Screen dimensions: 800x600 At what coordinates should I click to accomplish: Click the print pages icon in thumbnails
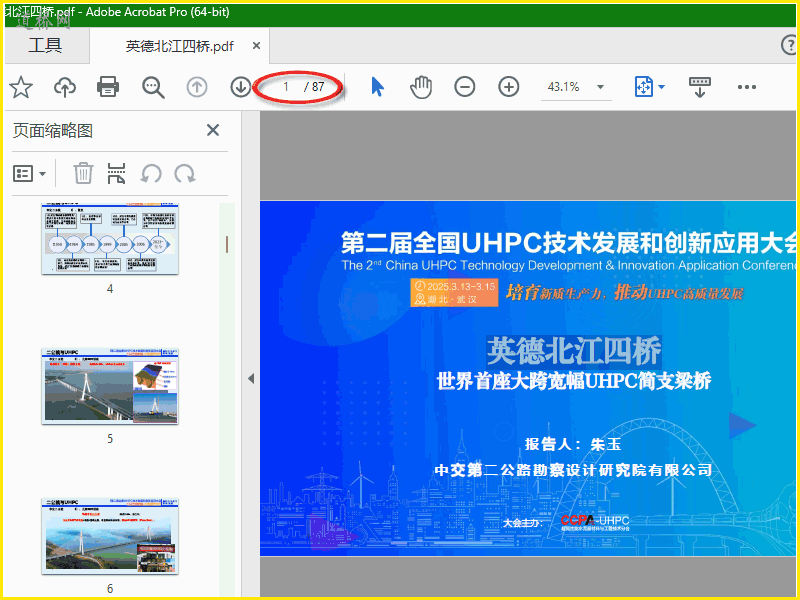tap(116, 173)
